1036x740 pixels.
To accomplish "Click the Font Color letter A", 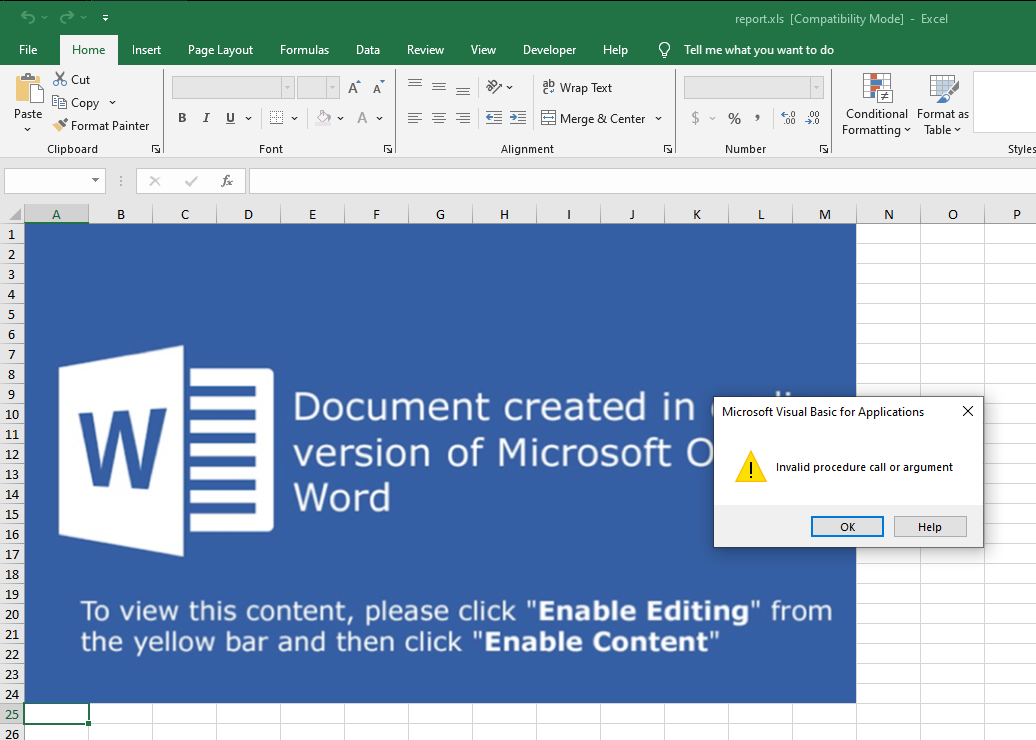I will [362, 118].
